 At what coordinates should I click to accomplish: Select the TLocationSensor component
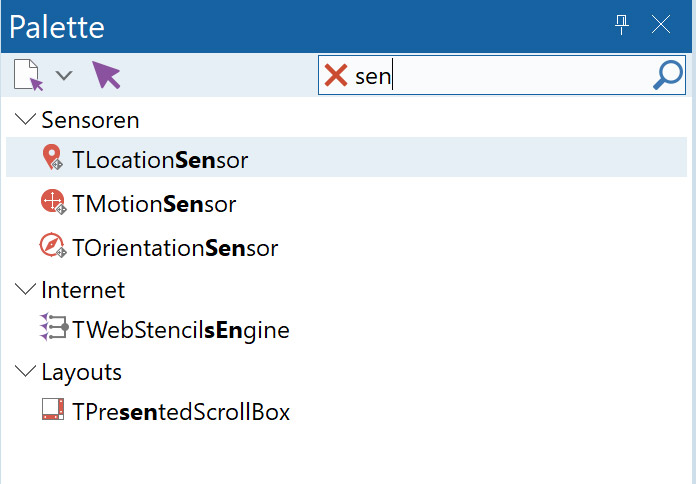[160, 159]
